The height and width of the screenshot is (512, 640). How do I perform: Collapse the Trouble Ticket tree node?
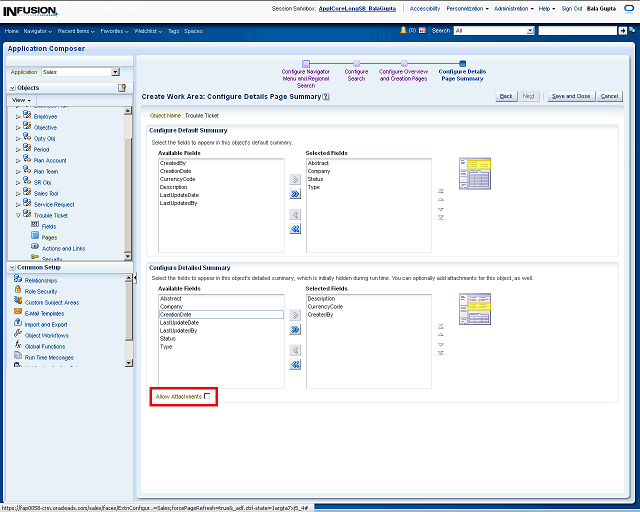pos(17,215)
